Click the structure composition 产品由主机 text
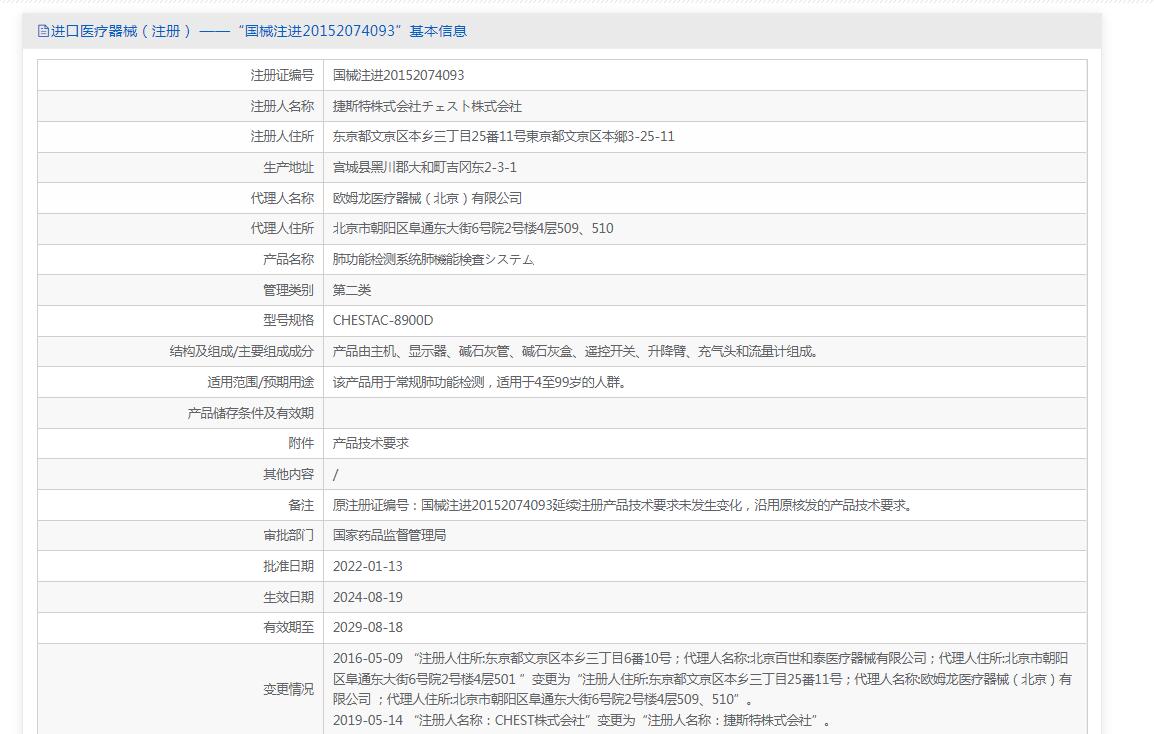1154x734 pixels. [575, 351]
